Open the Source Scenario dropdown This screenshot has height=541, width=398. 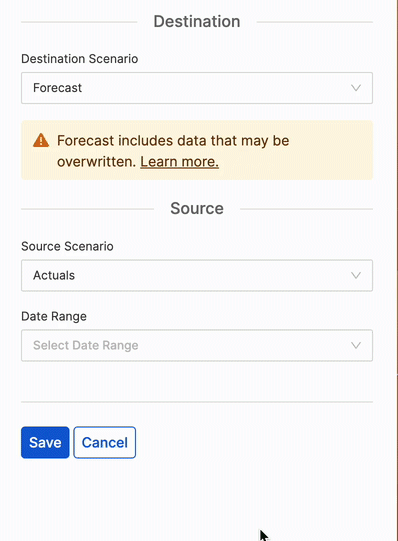tap(197, 275)
